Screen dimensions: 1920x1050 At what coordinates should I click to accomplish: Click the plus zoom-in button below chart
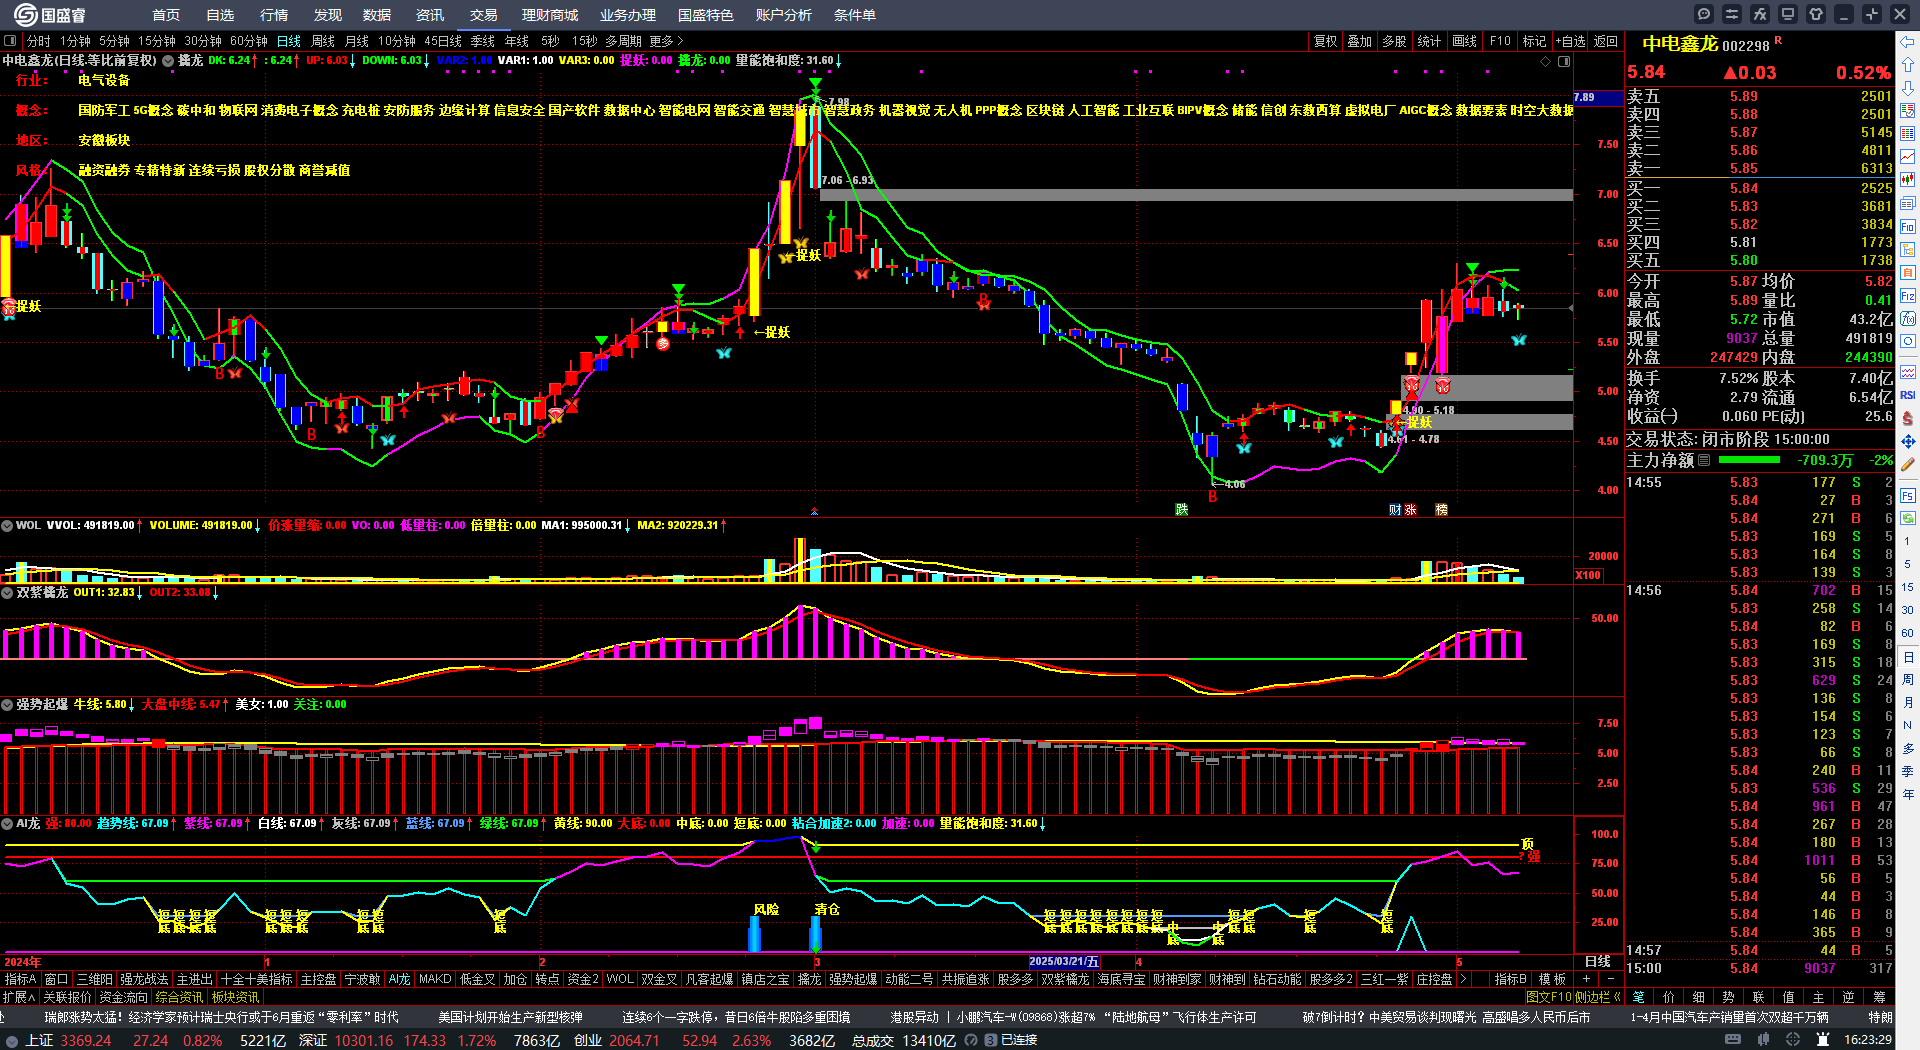click(1586, 979)
